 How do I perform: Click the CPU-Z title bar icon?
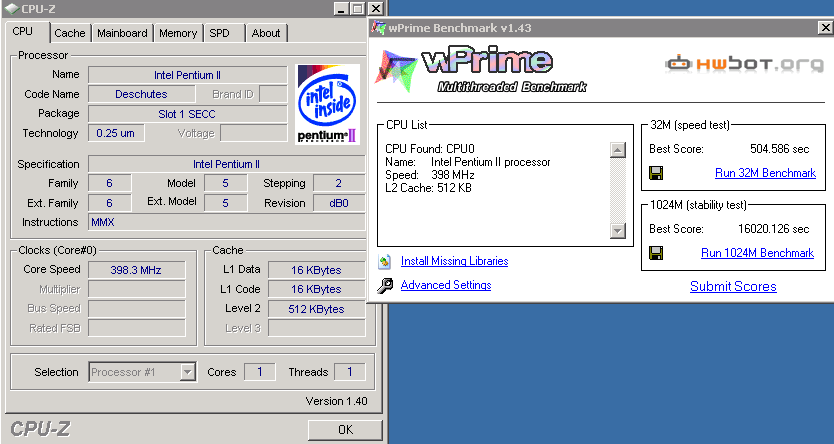[x=11, y=9]
